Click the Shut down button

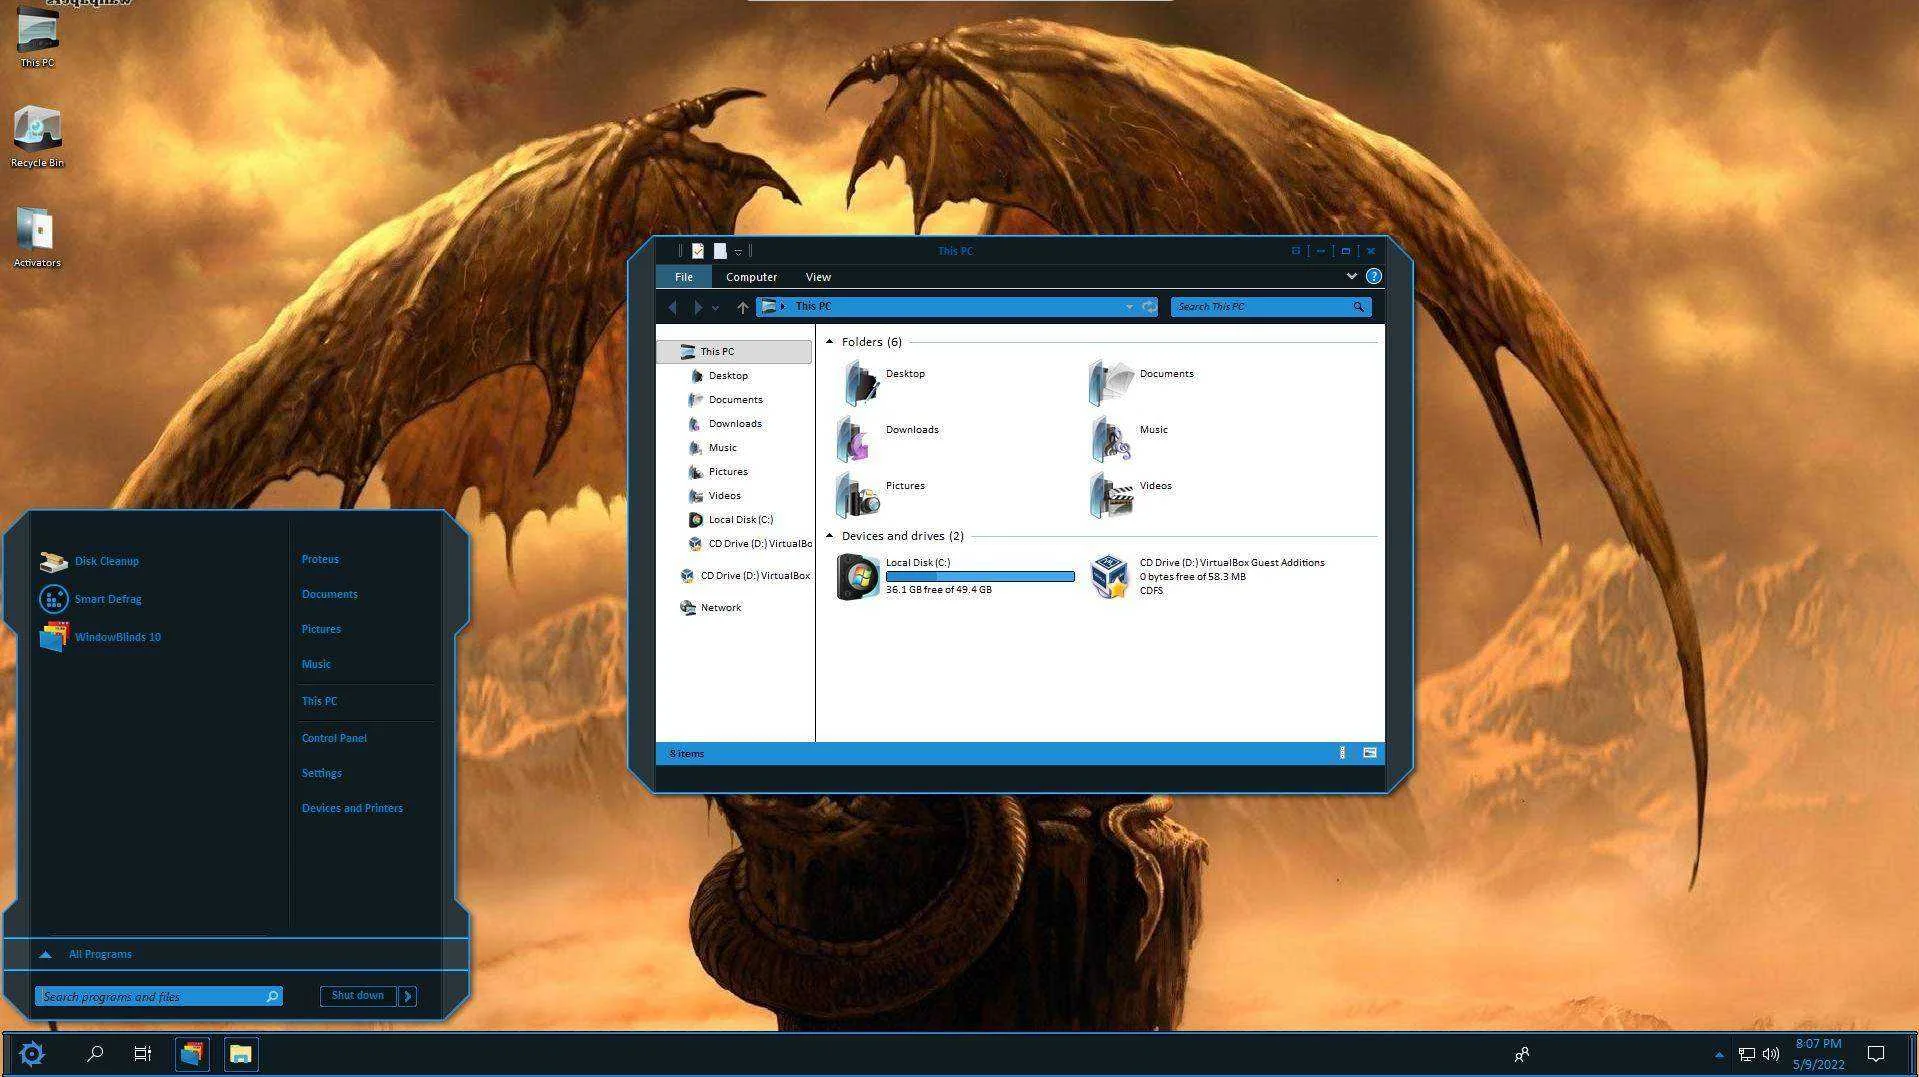tap(358, 996)
